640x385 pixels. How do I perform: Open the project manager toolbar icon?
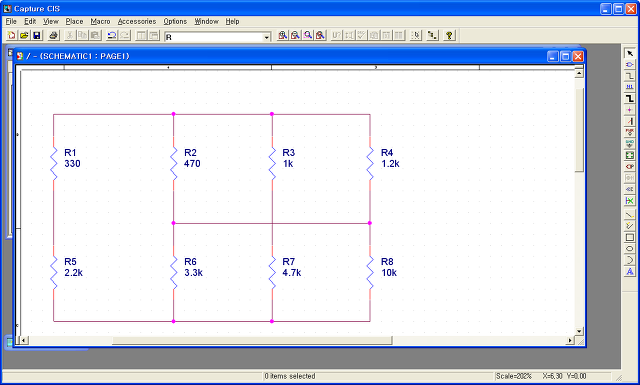pyautogui.click(x=432, y=36)
